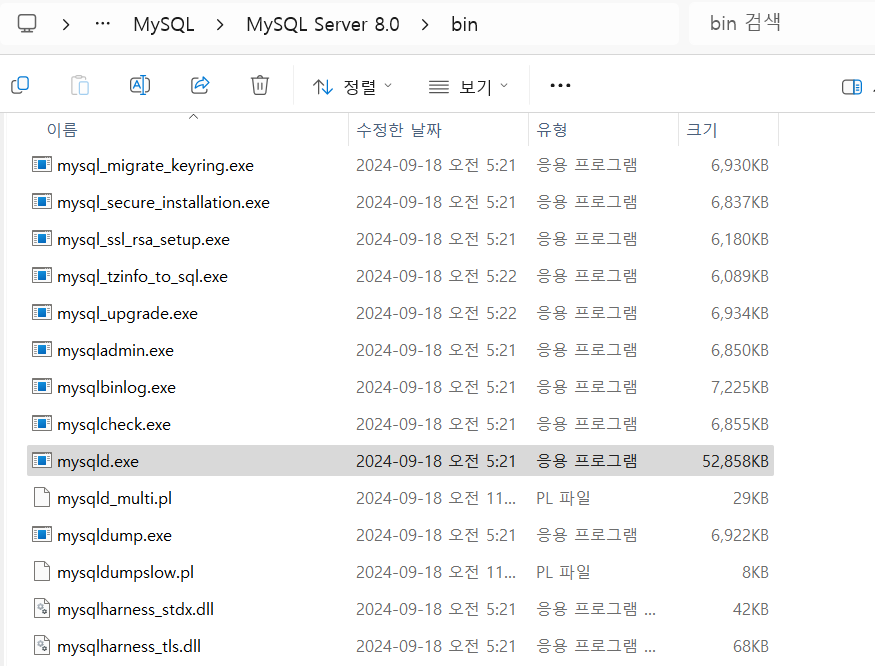The height and width of the screenshot is (666, 875).
Task: Click the 8KB size of mysqldumpslow.pl
Action: pos(755,572)
